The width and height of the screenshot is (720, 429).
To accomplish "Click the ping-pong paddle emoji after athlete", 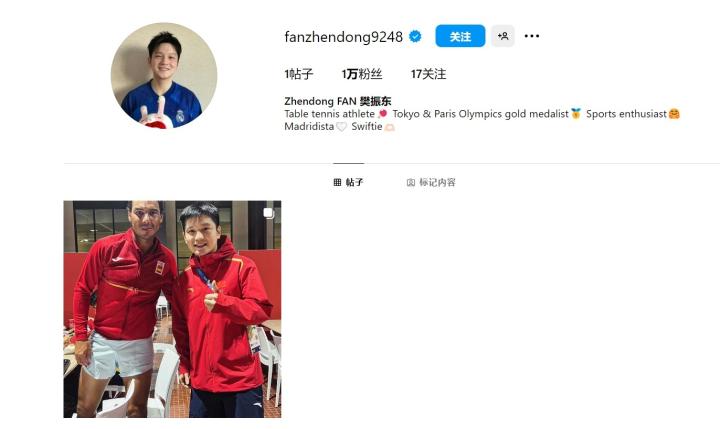I will [382, 113].
